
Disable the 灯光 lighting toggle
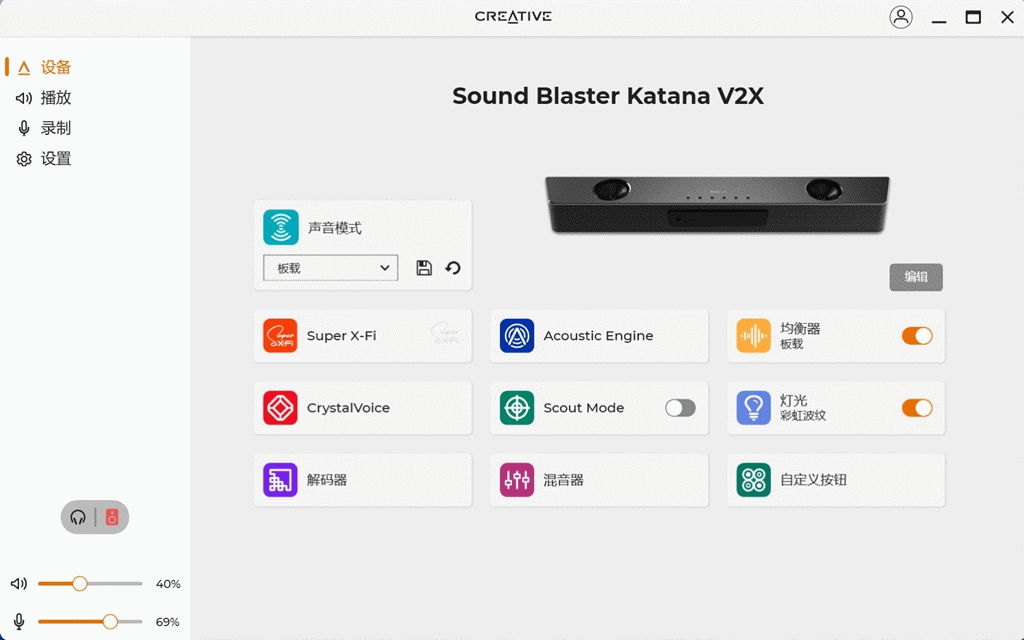point(917,408)
